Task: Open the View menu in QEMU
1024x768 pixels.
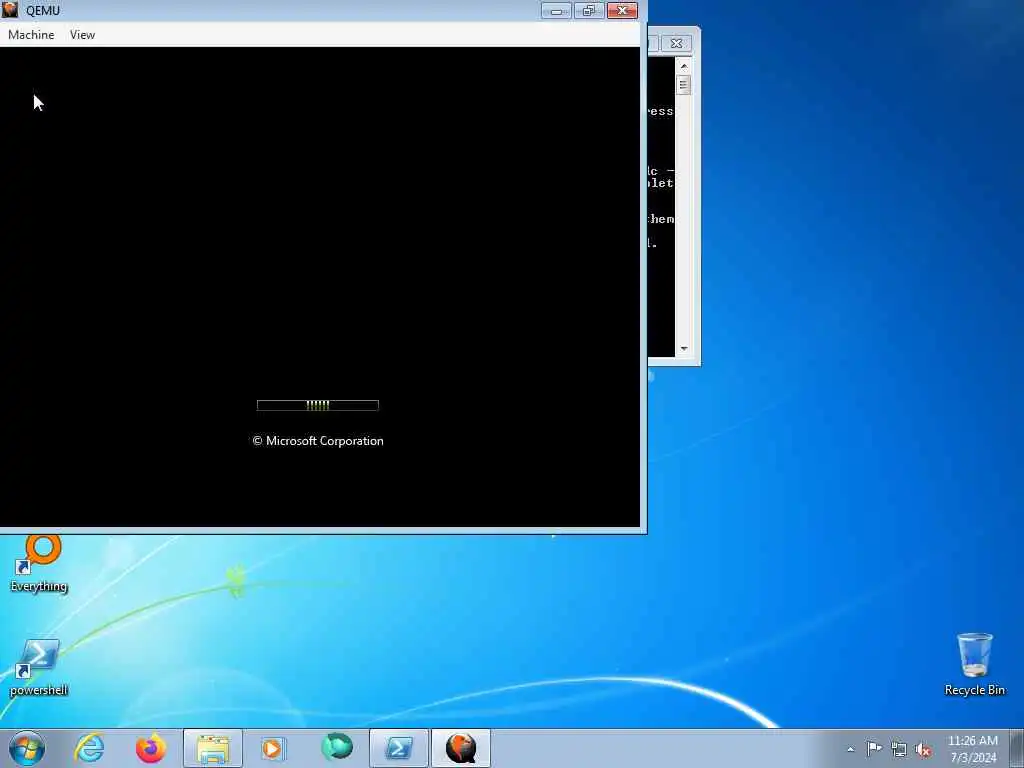Action: click(x=82, y=35)
